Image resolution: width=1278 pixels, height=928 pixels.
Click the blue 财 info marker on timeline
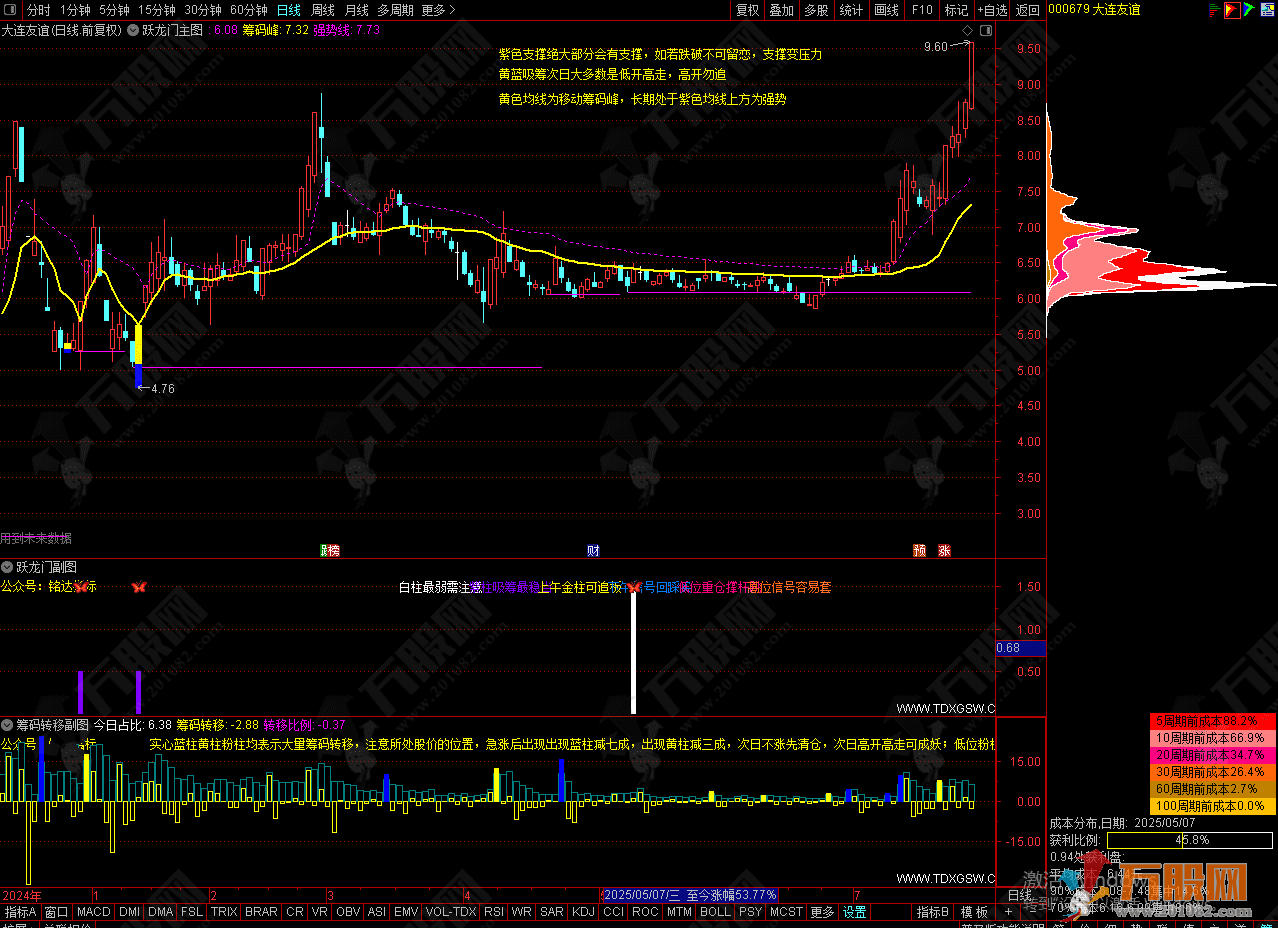[593, 550]
